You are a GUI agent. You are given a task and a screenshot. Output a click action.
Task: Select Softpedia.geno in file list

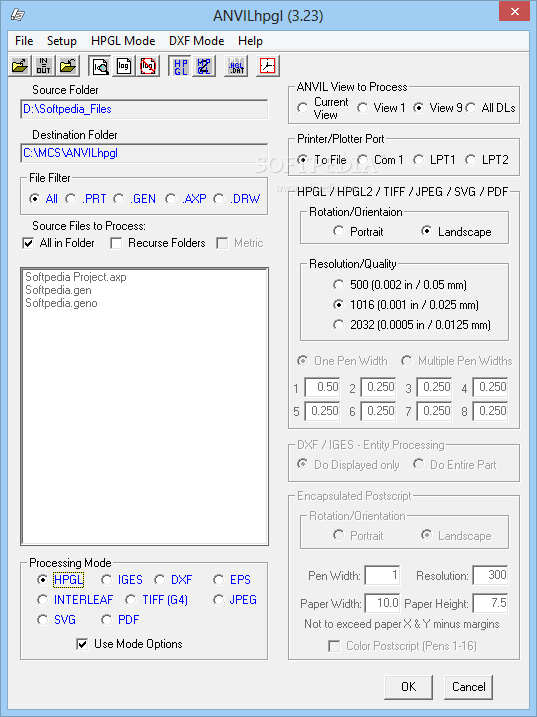tap(61, 303)
